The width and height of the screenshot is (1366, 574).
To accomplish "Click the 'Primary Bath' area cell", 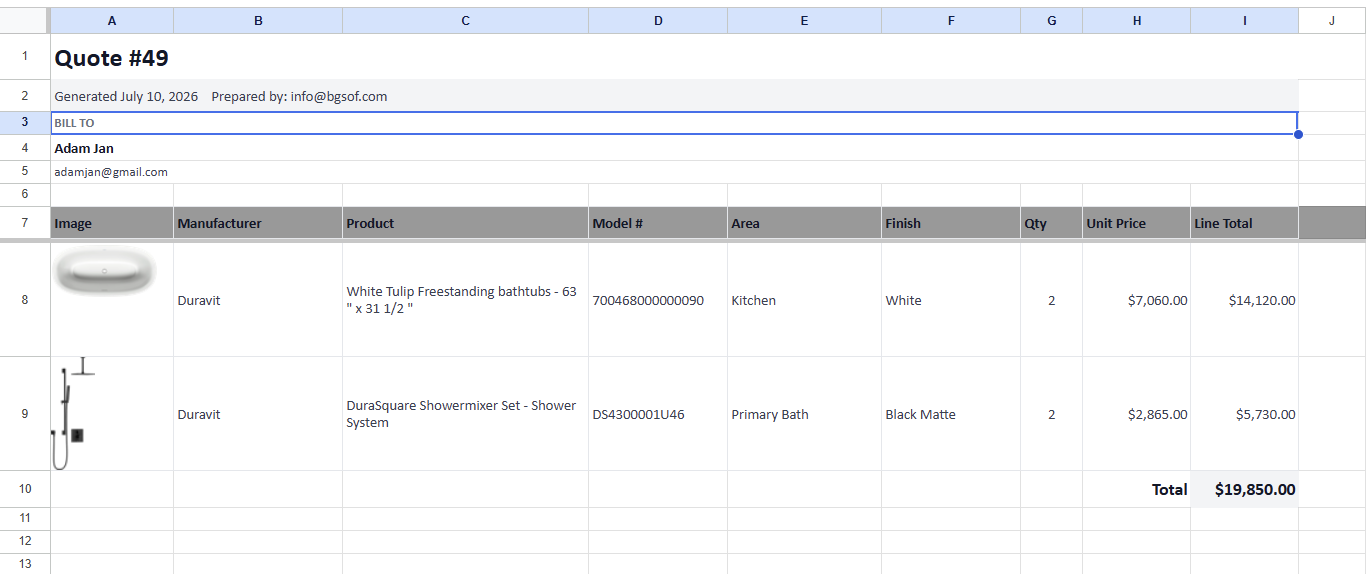I will (x=804, y=414).
